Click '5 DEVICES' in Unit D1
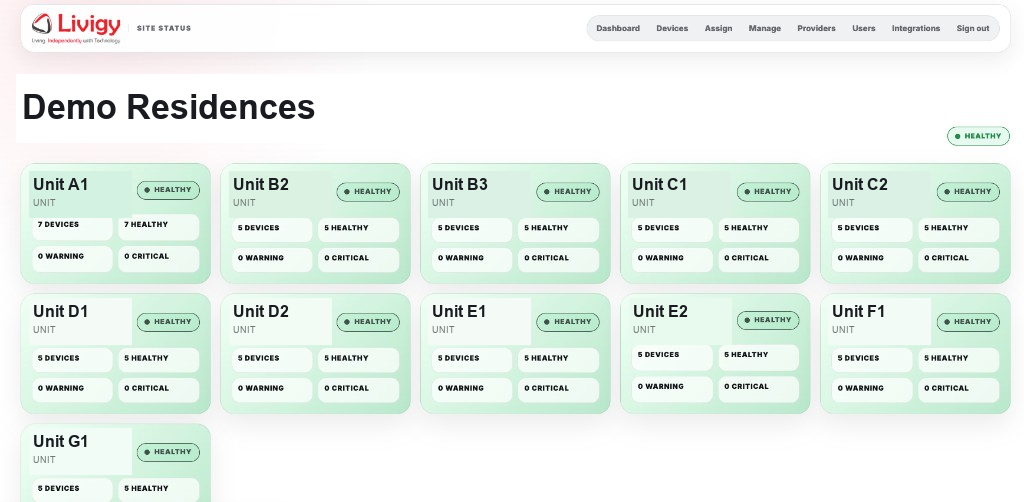The image size is (1024, 502). click(x=72, y=360)
